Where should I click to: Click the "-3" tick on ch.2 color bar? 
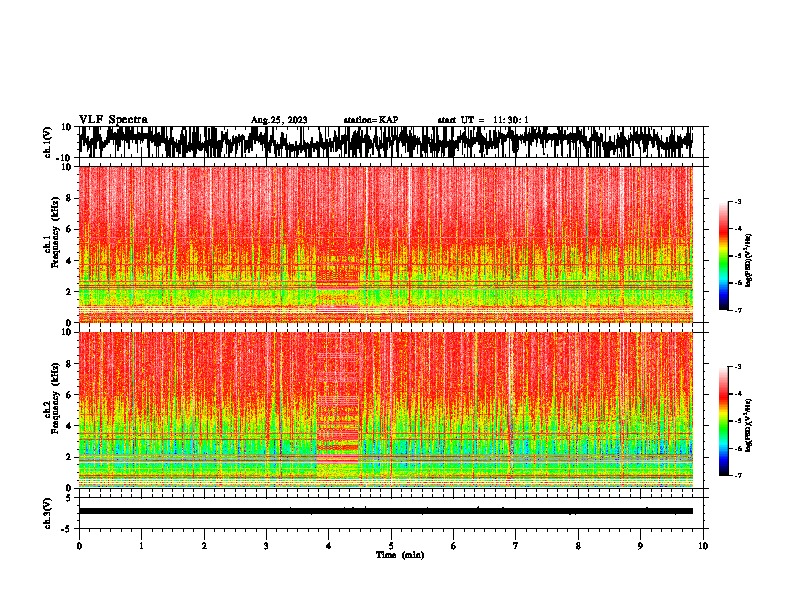coord(738,367)
